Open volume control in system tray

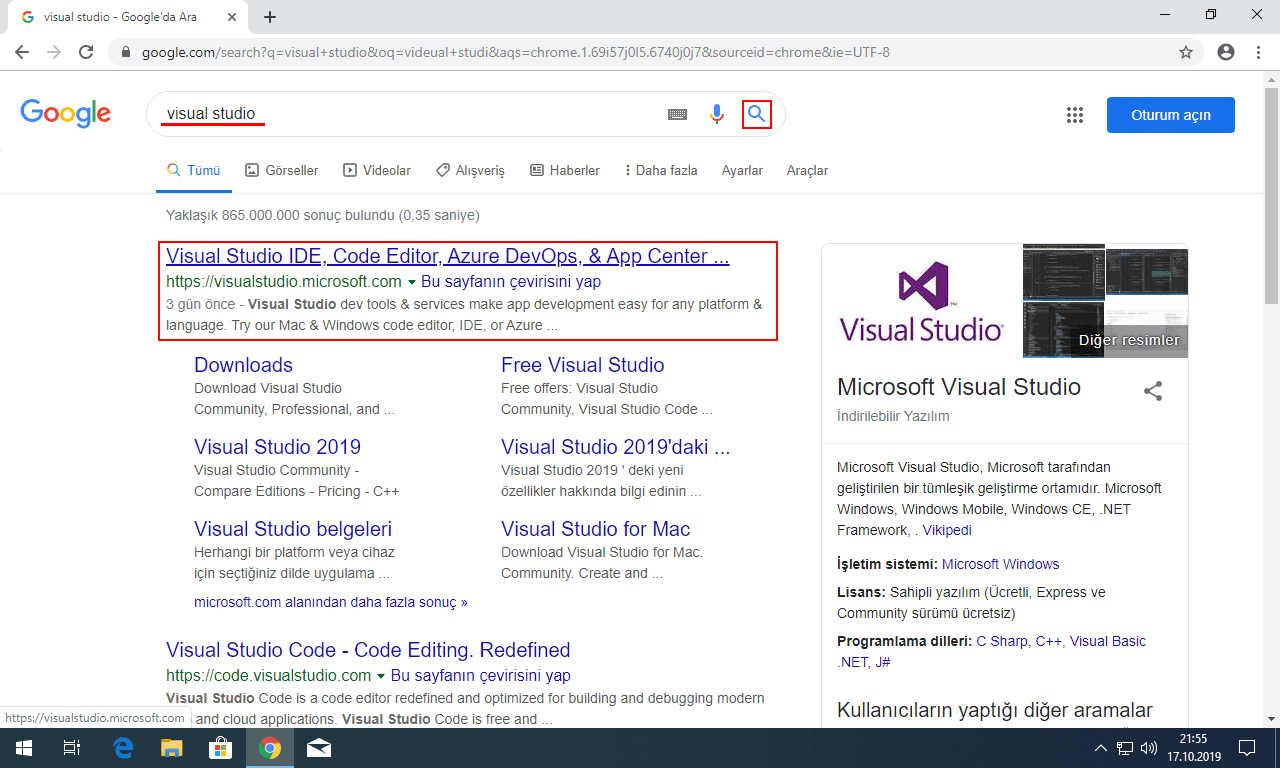pyautogui.click(x=1149, y=748)
